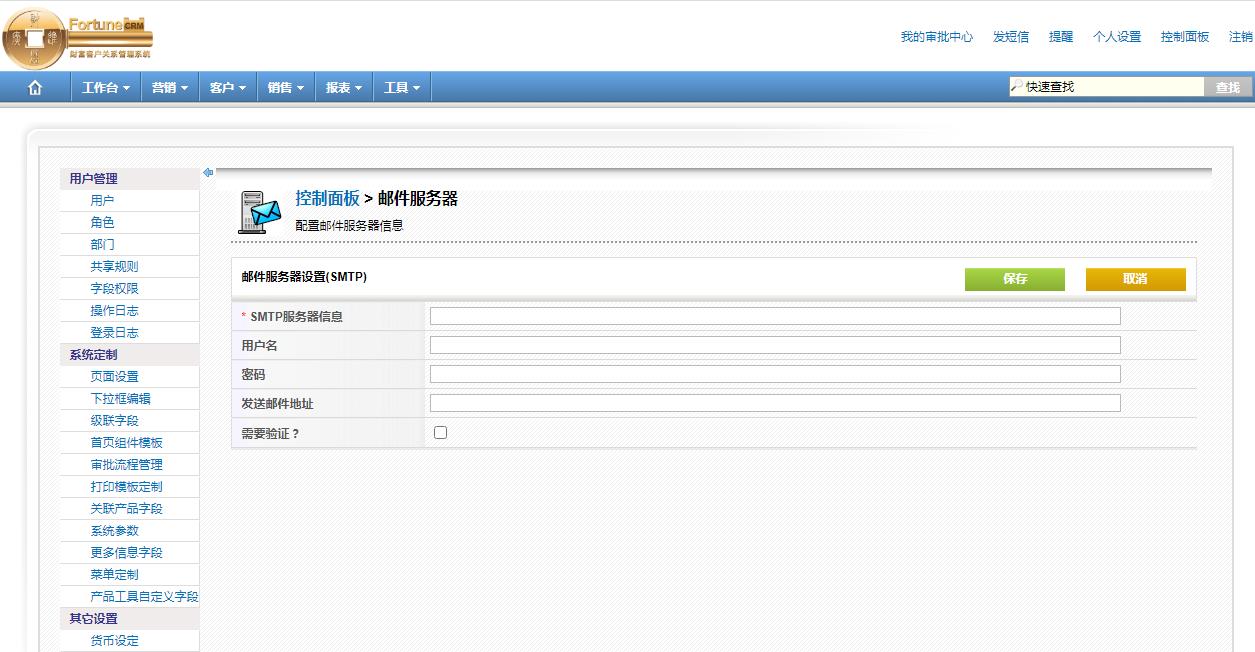Click the 取消 button
The height and width of the screenshot is (652, 1255).
click(x=1136, y=279)
